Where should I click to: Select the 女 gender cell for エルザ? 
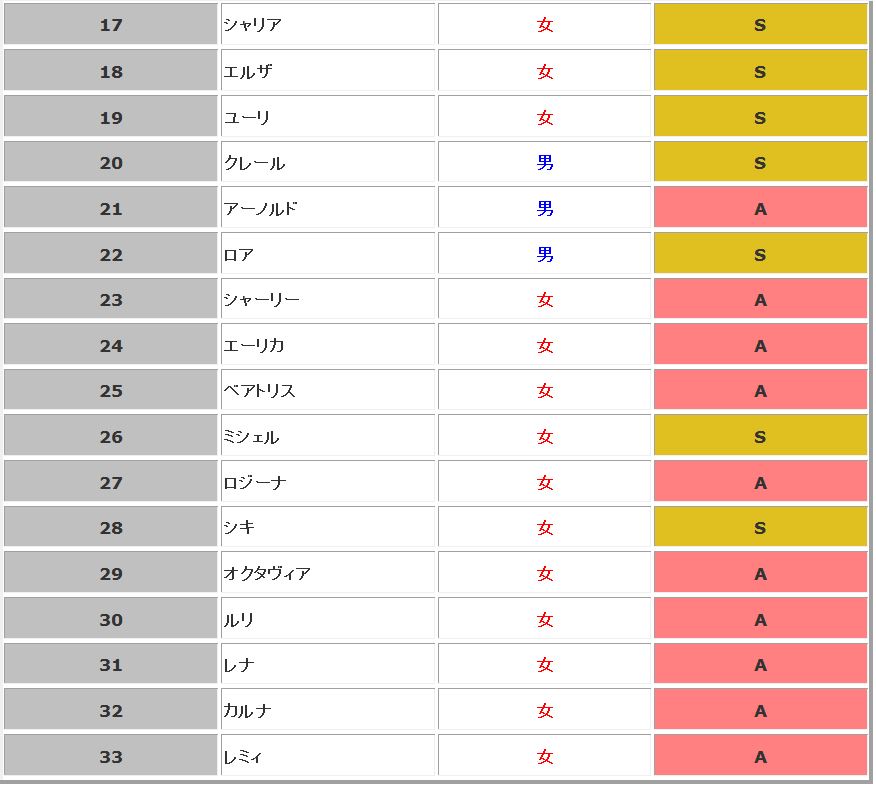545,71
